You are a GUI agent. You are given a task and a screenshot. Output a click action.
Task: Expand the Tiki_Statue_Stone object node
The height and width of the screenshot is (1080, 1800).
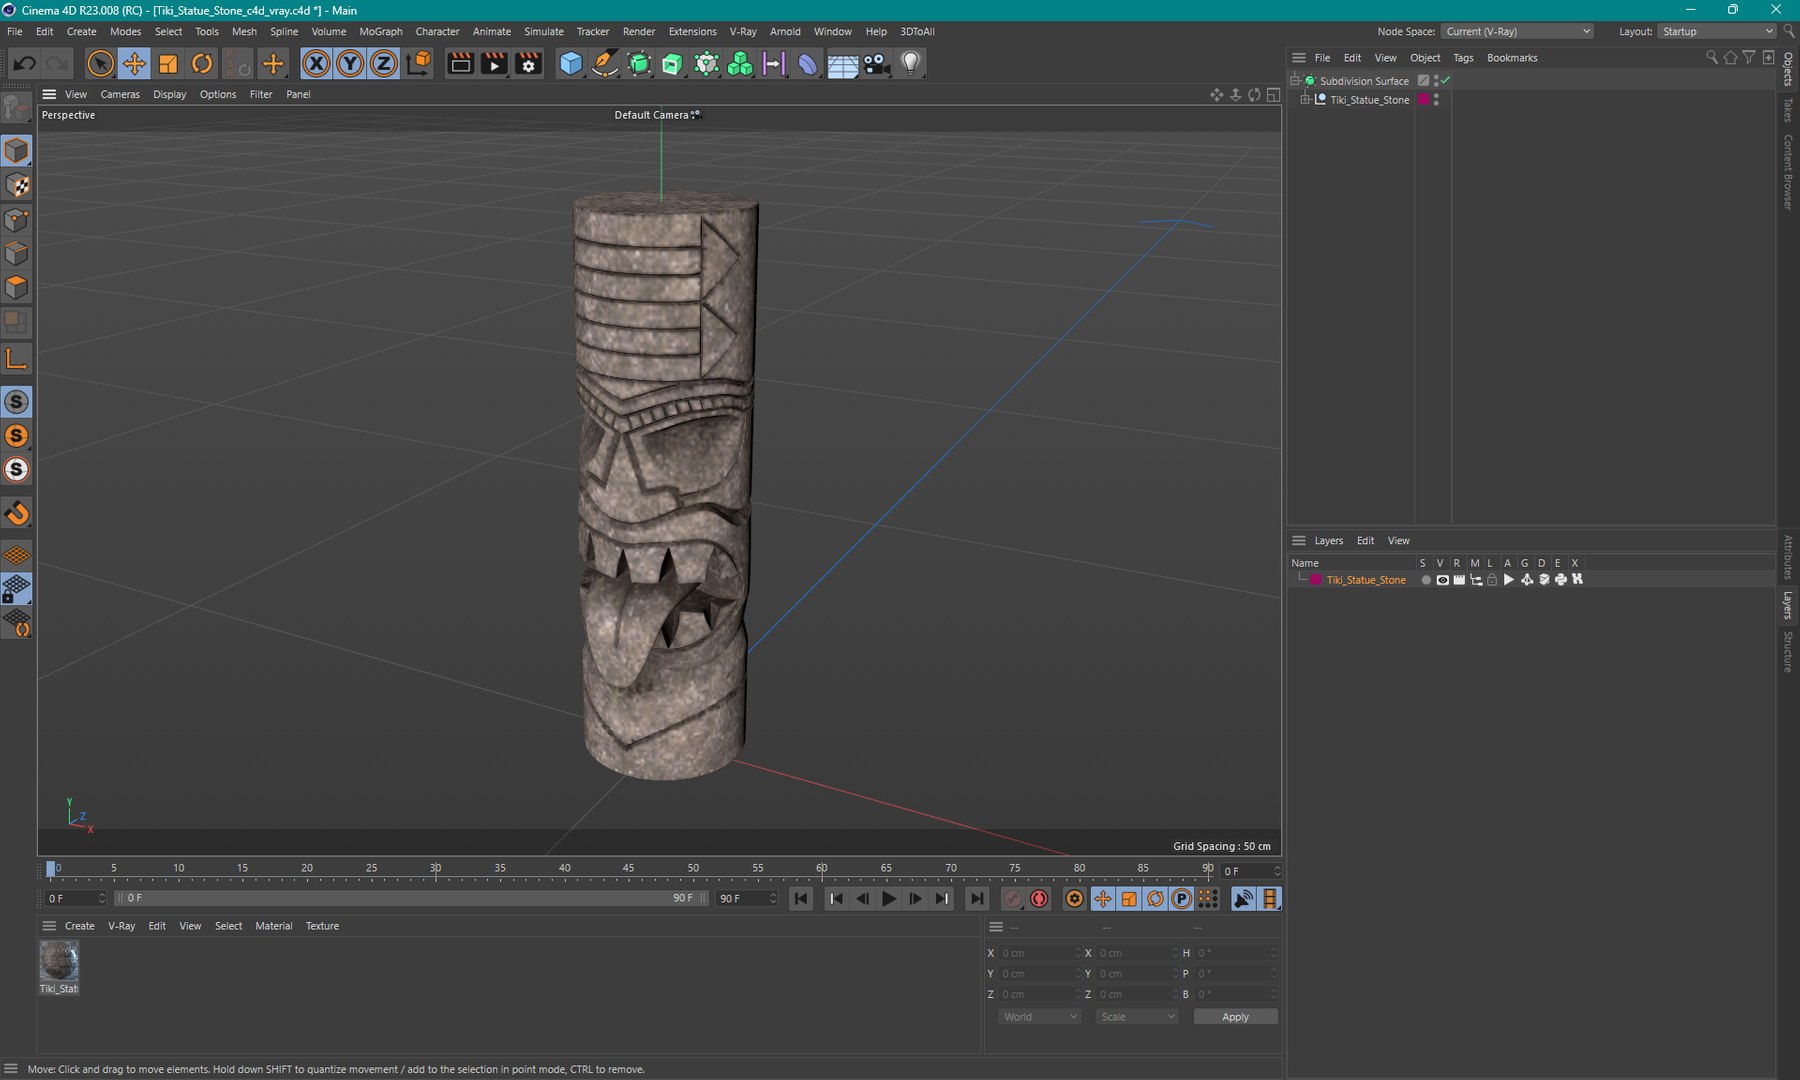pyautogui.click(x=1306, y=100)
